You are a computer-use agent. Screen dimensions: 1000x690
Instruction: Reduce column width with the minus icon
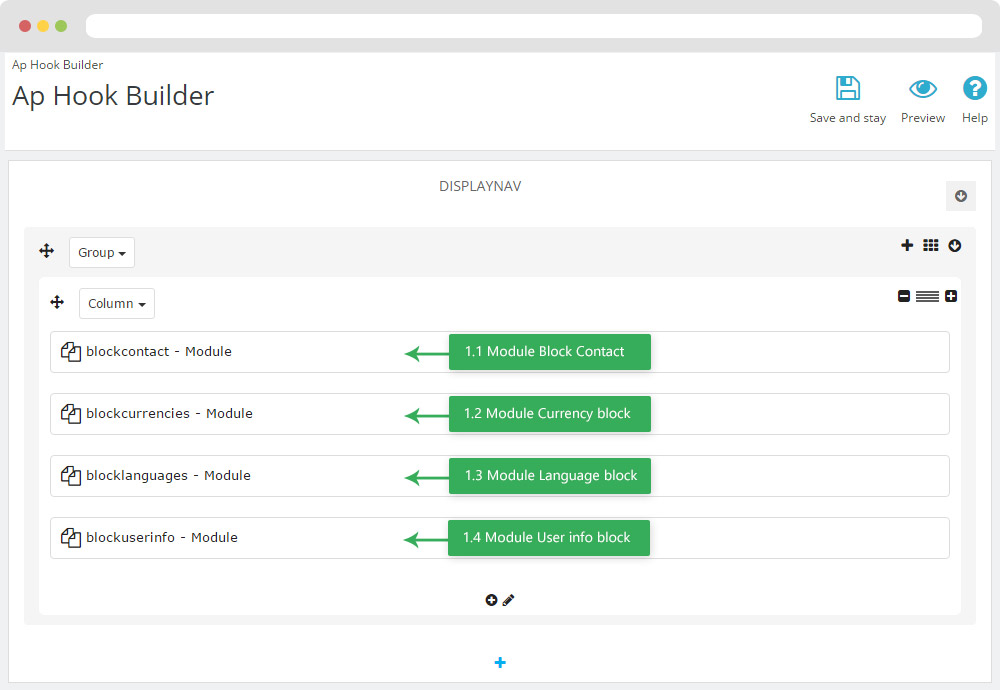click(904, 296)
